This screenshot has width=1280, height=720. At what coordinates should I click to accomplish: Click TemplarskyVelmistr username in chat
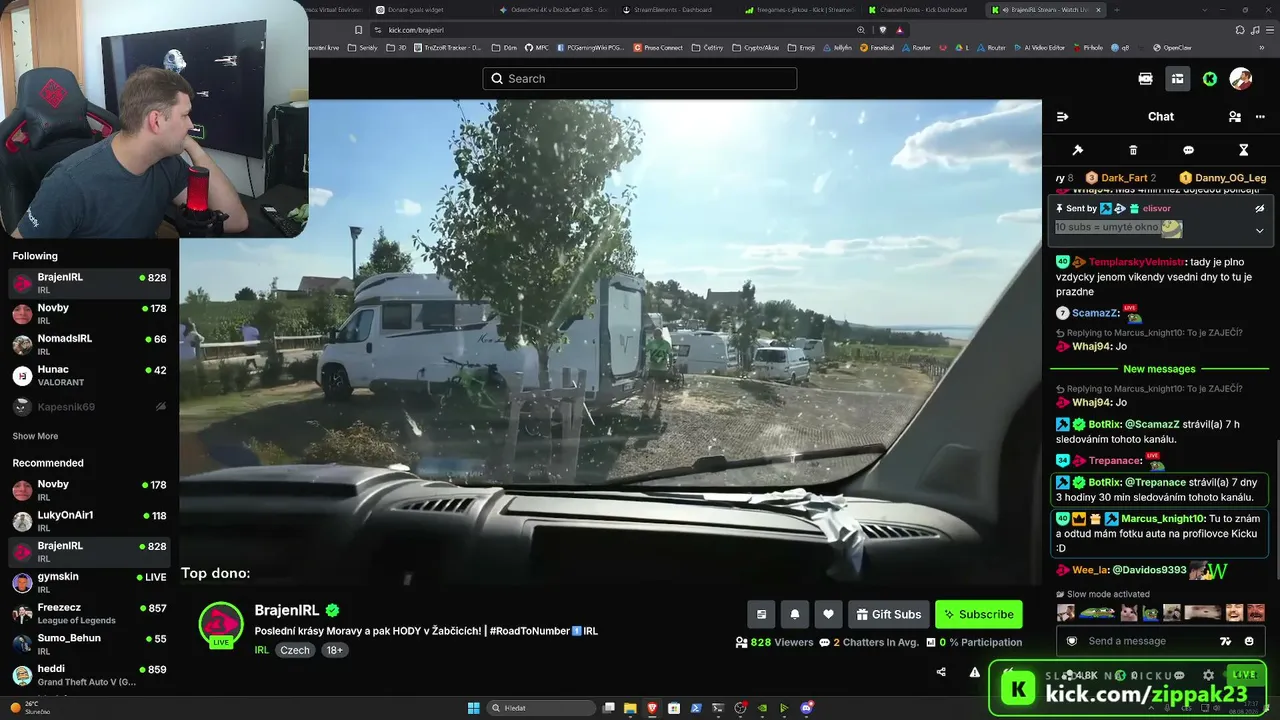click(1137, 262)
